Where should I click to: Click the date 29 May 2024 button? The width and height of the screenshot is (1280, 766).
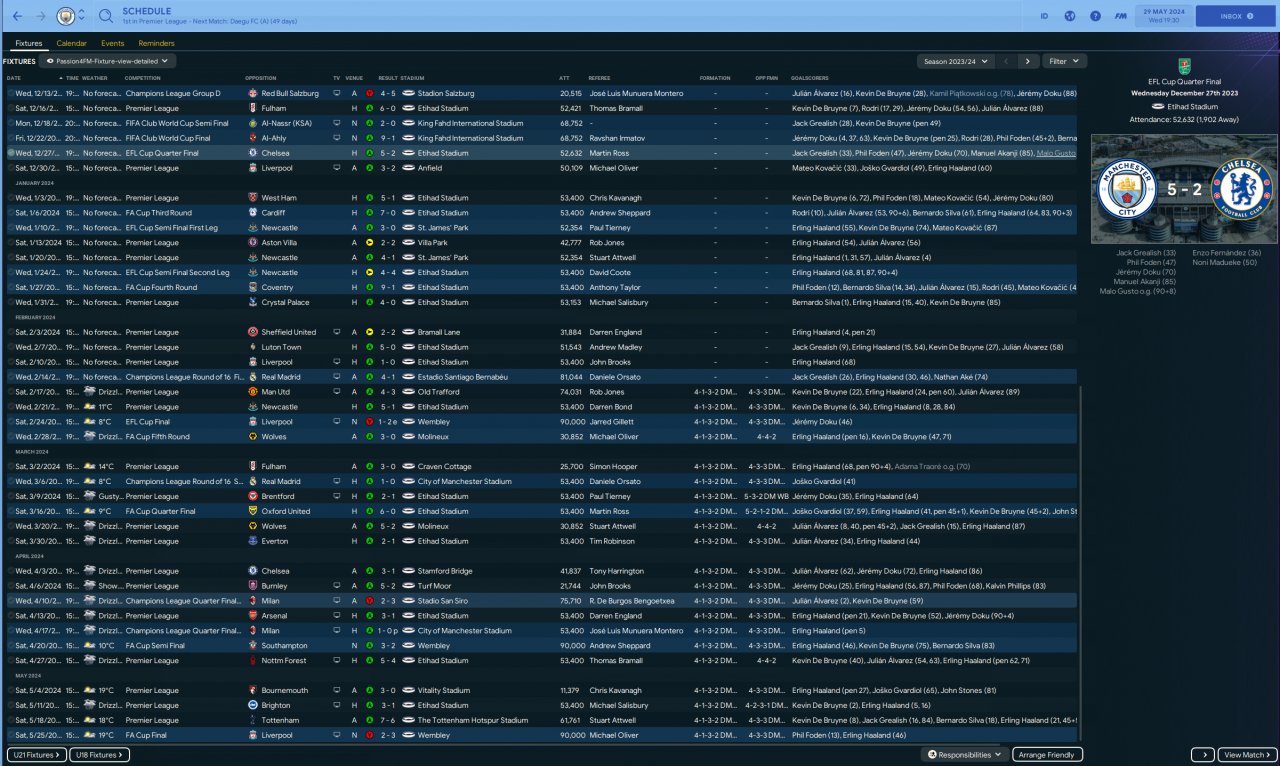click(1163, 16)
